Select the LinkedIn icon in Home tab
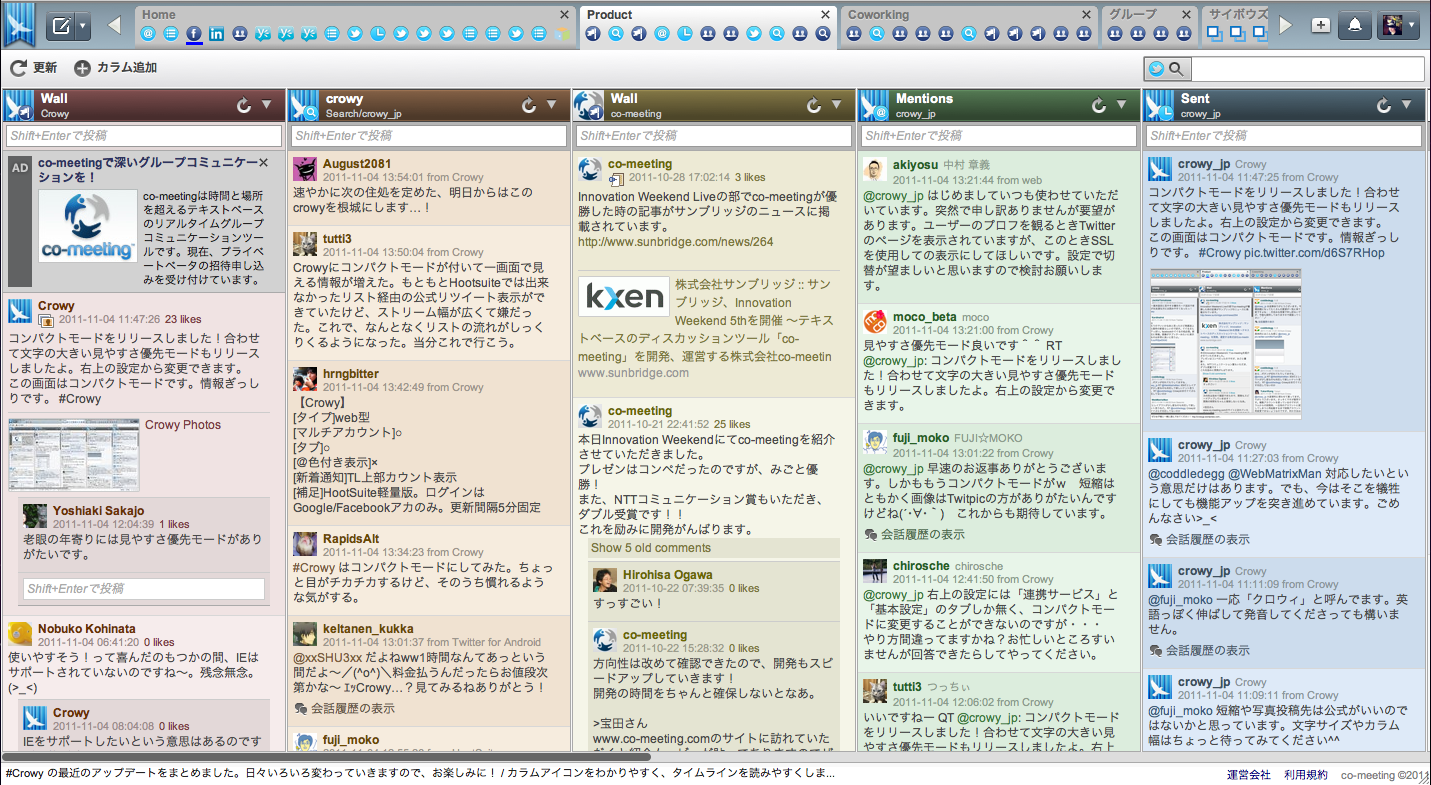This screenshot has width=1431, height=785. coord(216,34)
